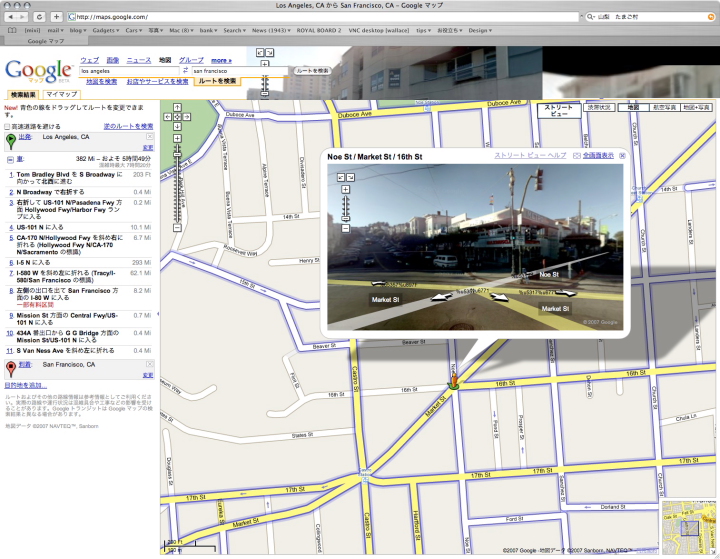Reload page with Safari refresh button
Screen dimensions: 720x559
pyautogui.click(x=39, y=17)
